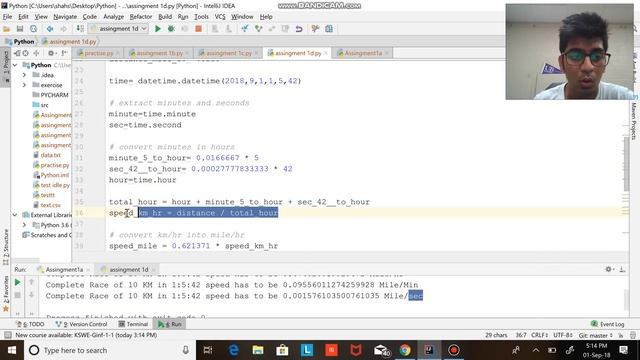Close the assingment 1d.py editor tab
This screenshot has height=360, width=640.
point(326,53)
